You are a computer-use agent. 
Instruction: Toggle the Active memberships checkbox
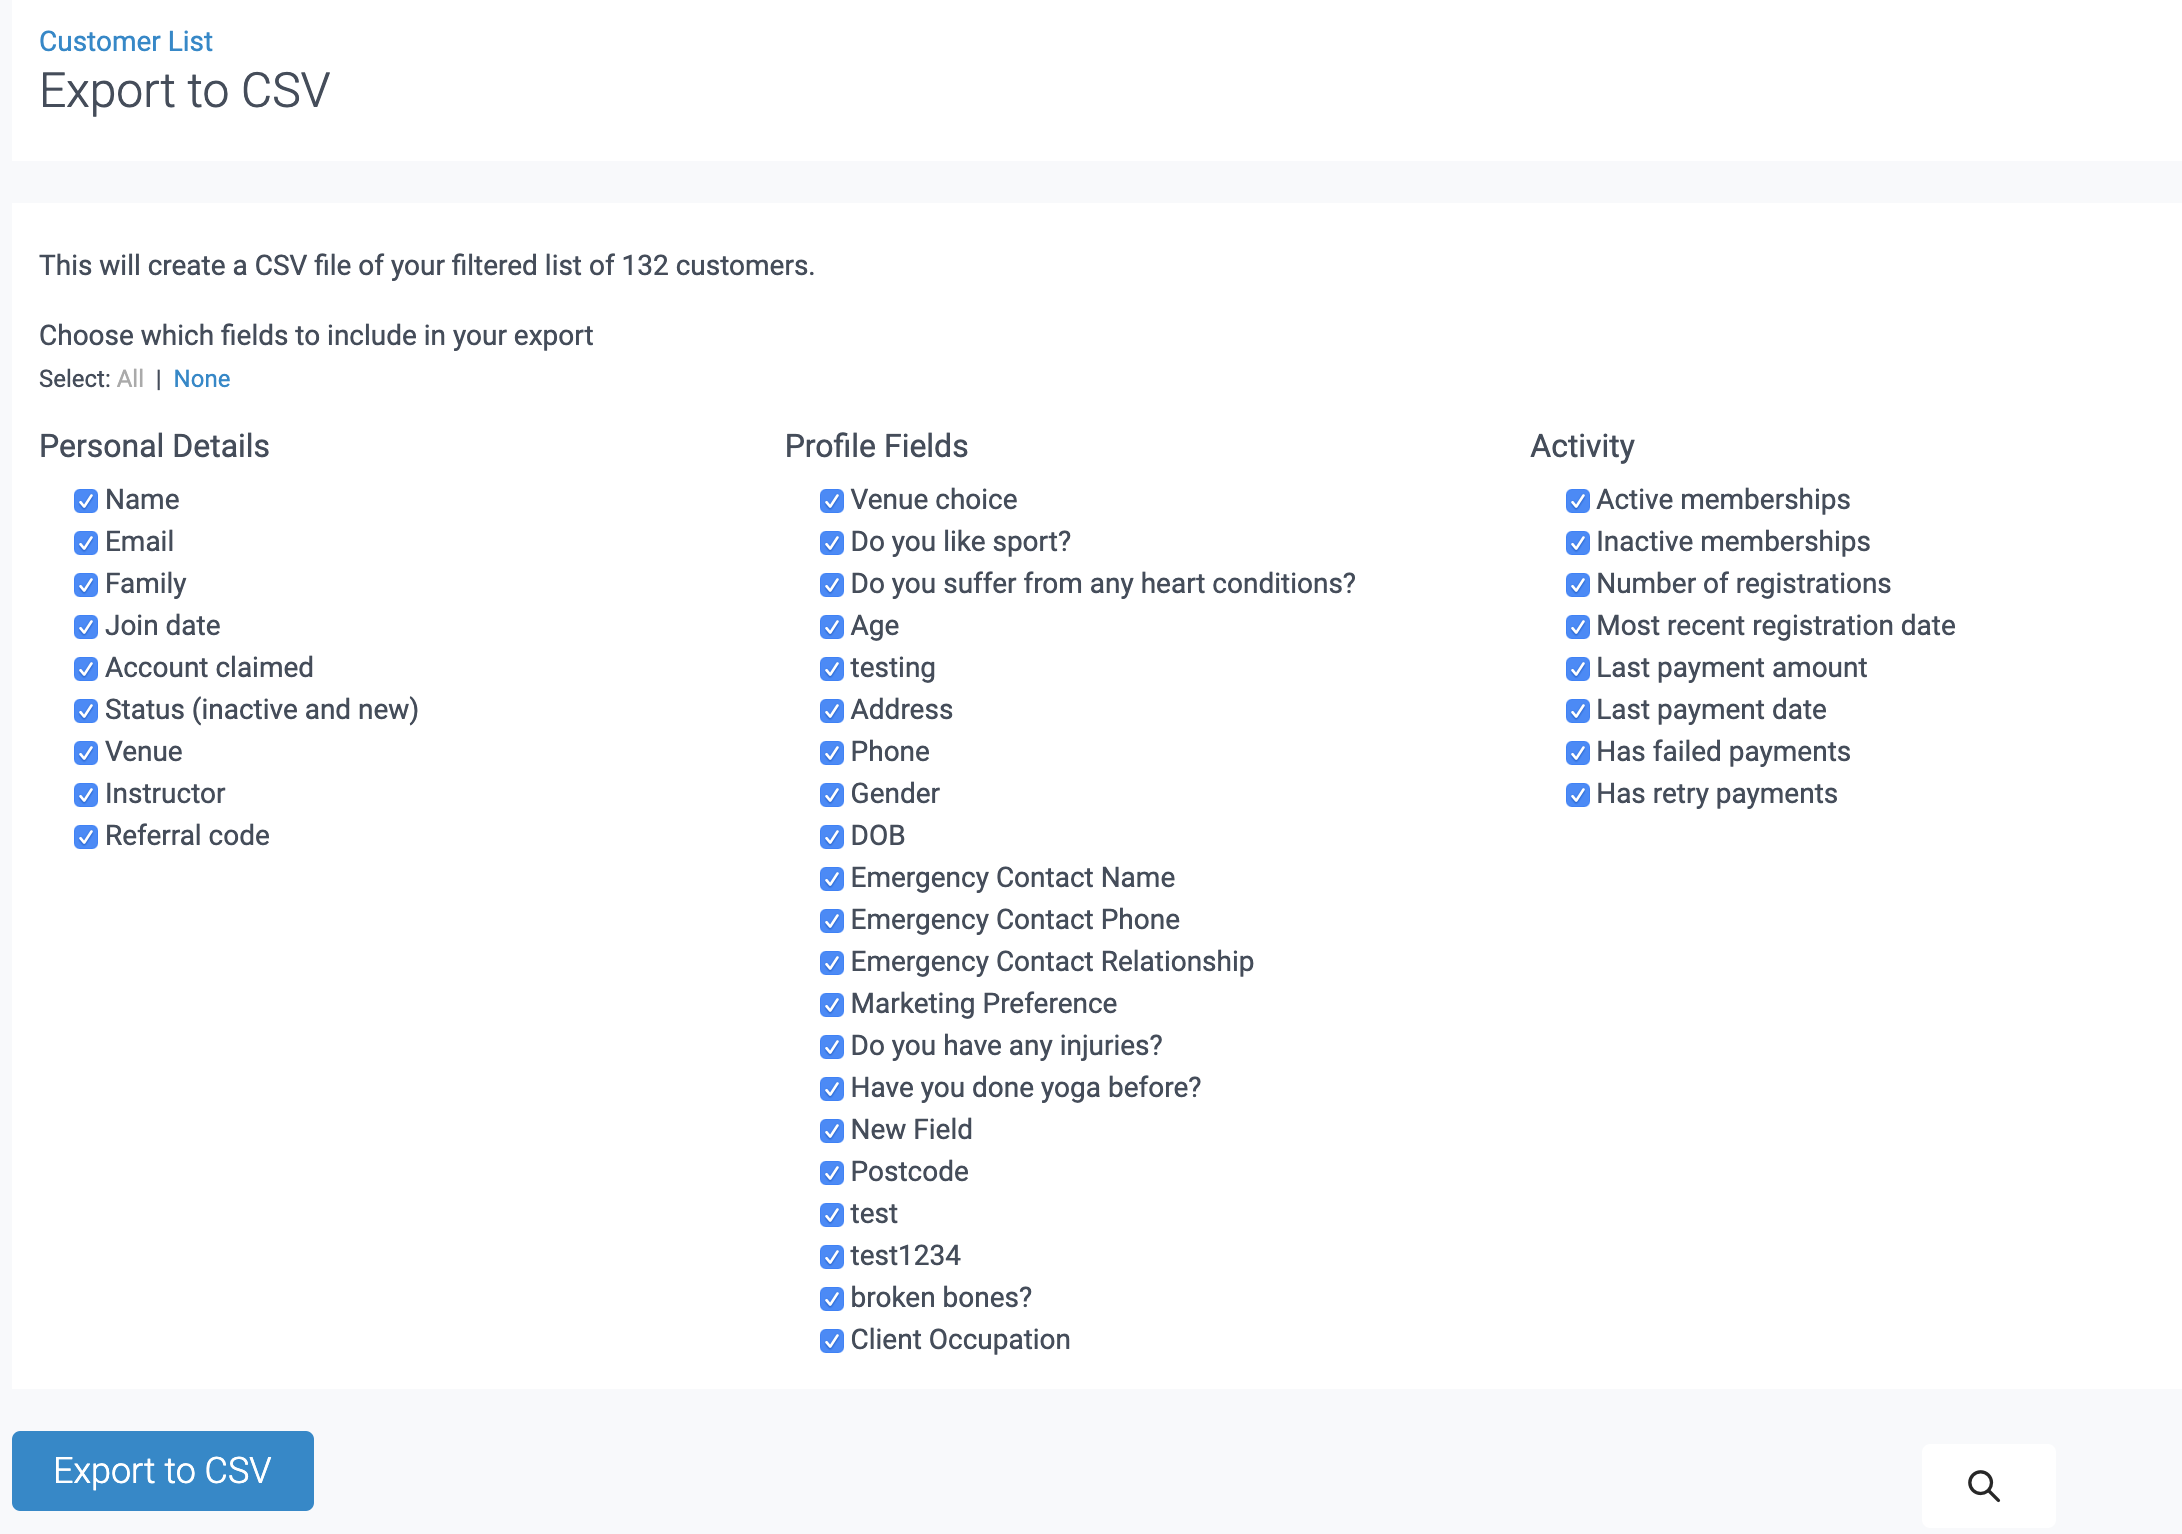(1577, 500)
